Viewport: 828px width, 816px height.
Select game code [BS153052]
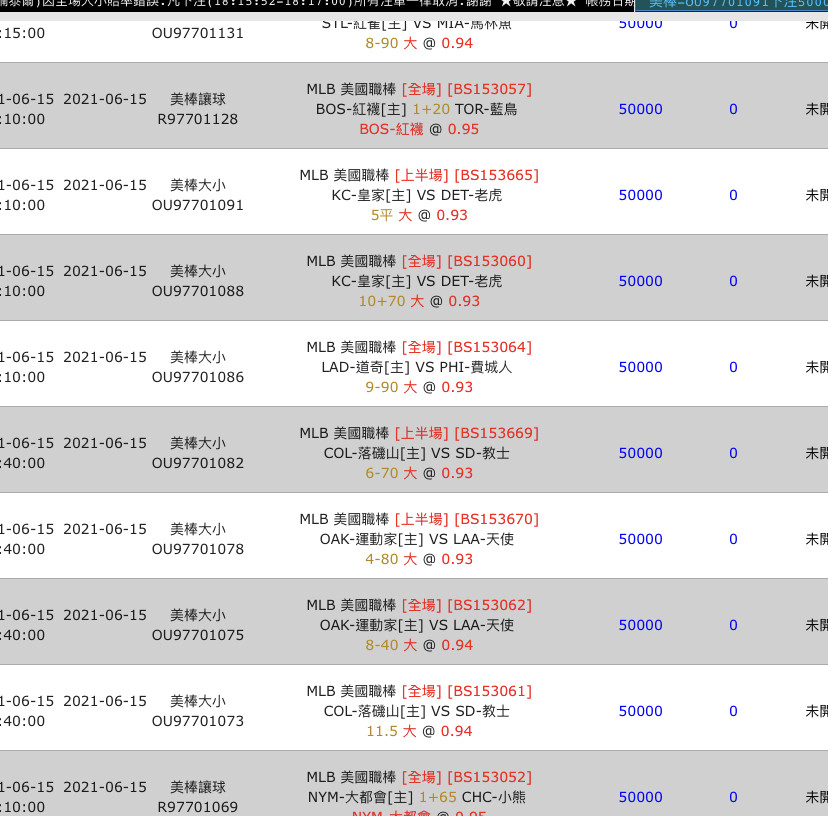(x=490, y=778)
